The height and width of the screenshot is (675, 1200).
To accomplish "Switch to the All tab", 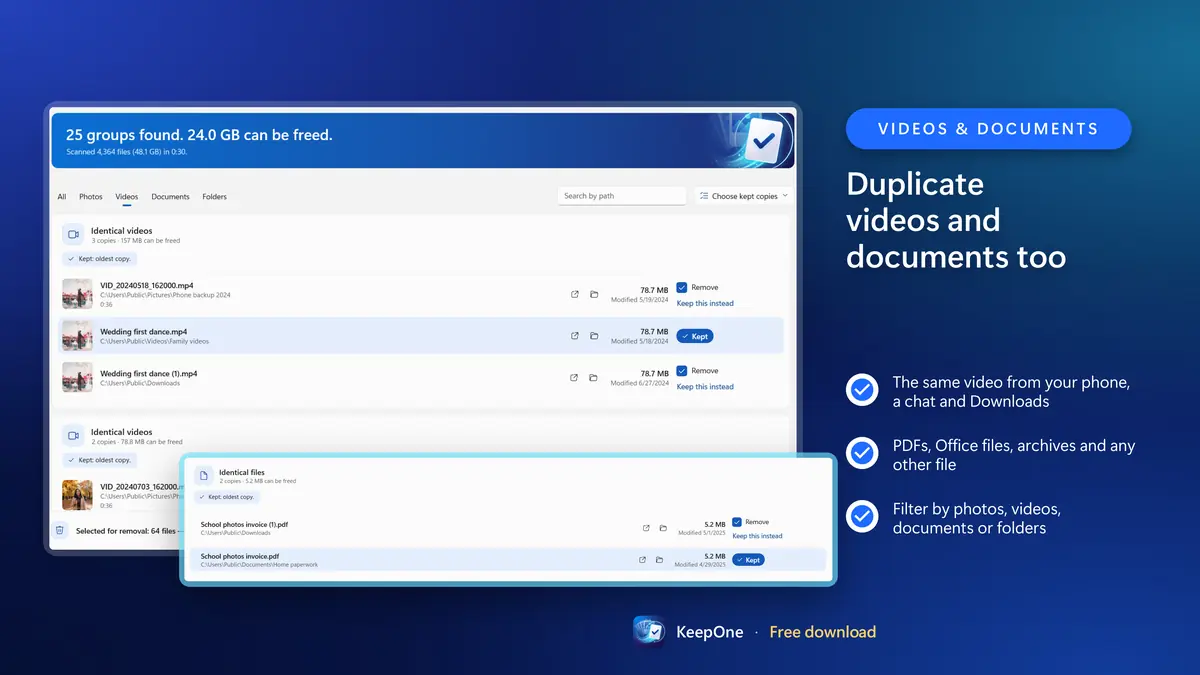I will coord(62,197).
